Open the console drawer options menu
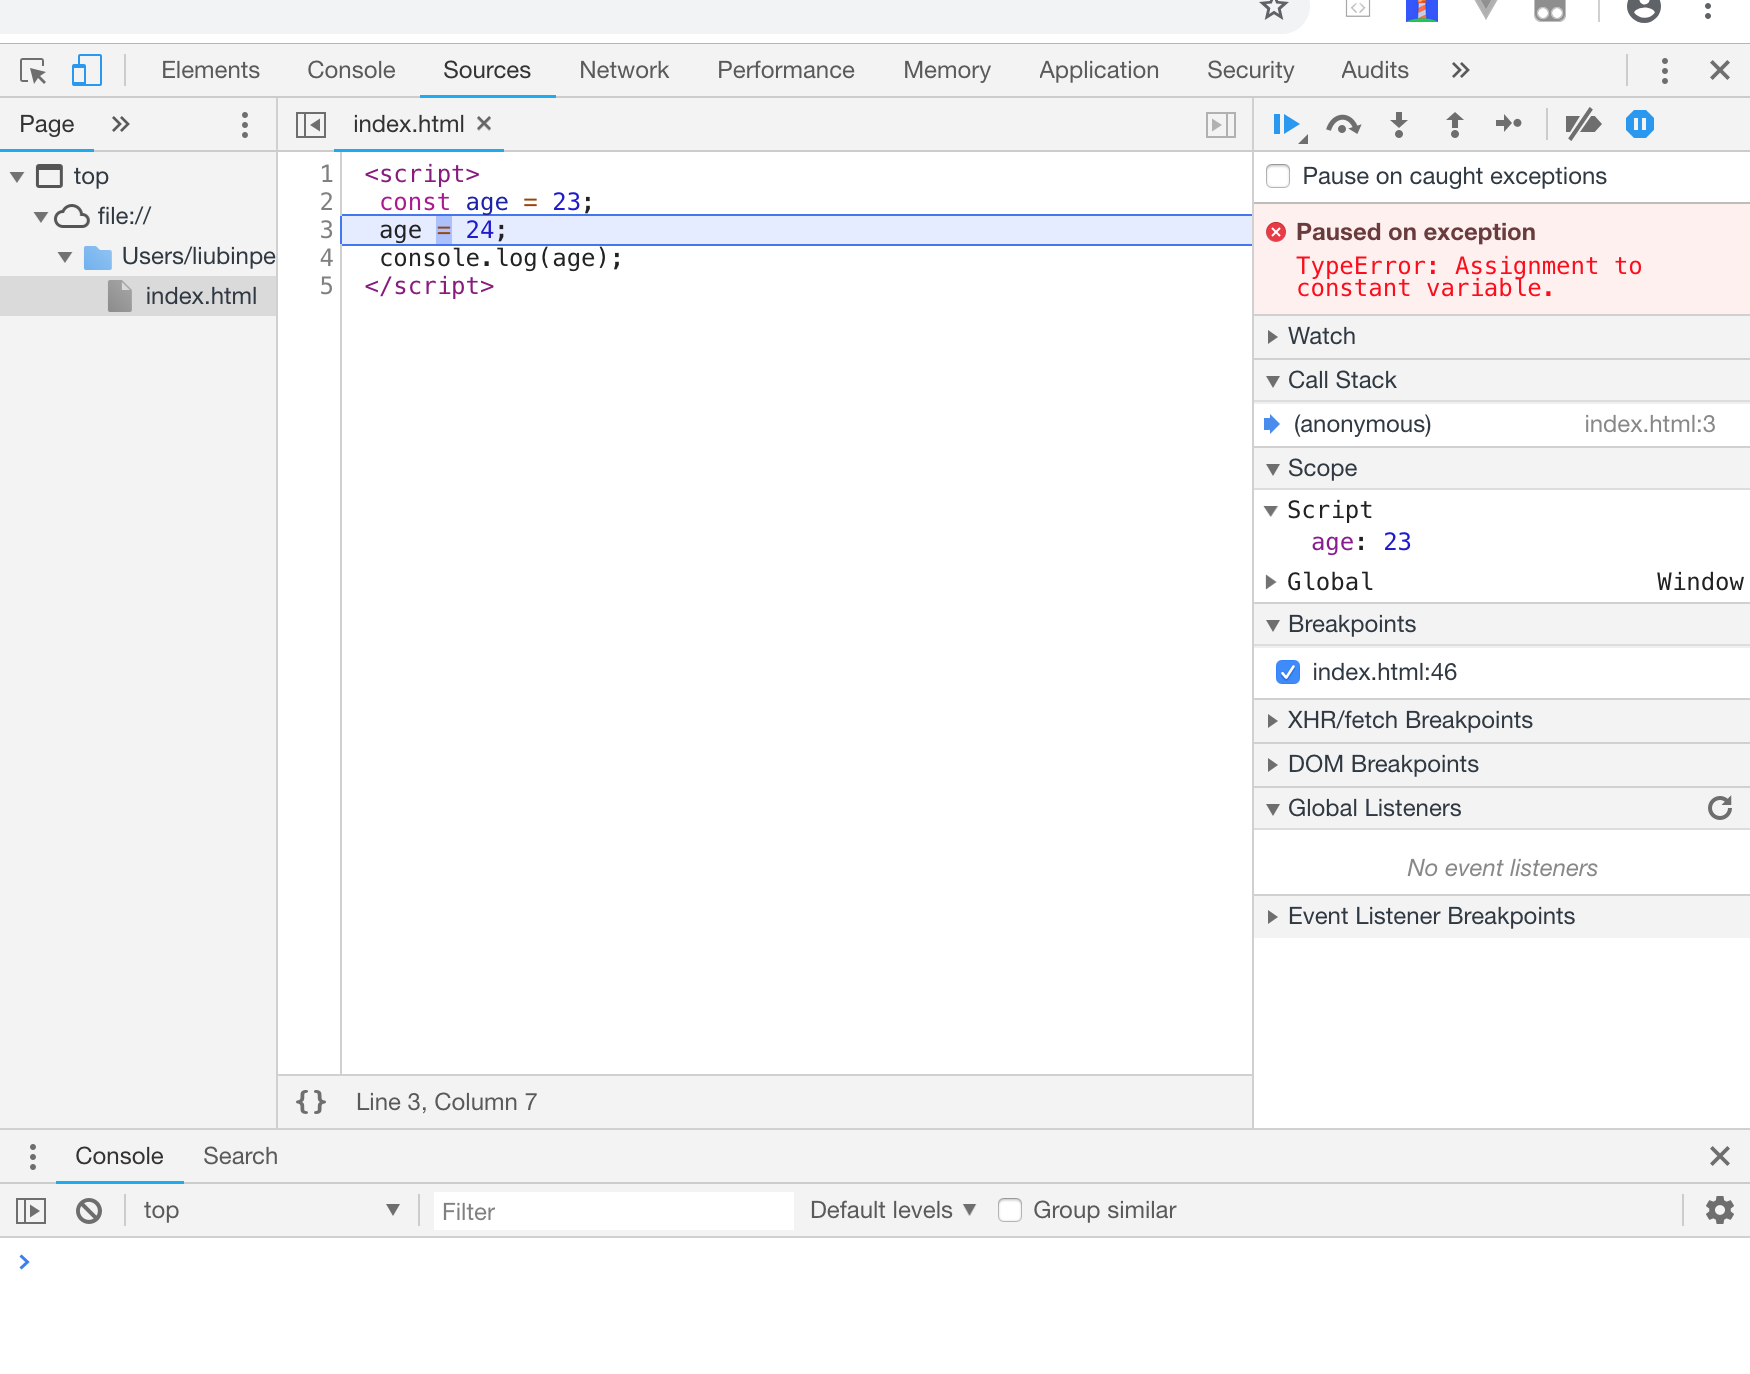1750x1374 pixels. pyautogui.click(x=33, y=1157)
